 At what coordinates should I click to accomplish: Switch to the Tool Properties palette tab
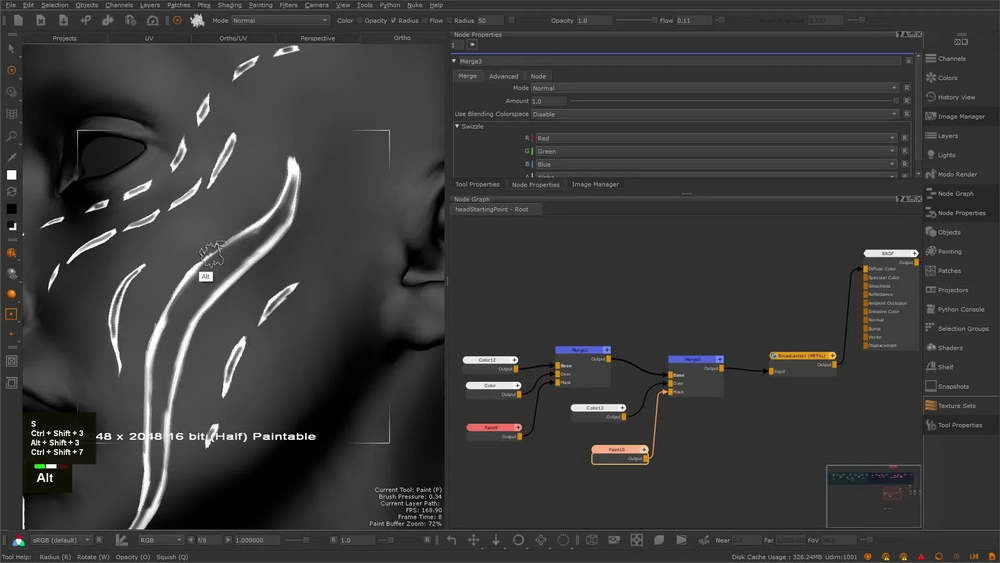477,184
